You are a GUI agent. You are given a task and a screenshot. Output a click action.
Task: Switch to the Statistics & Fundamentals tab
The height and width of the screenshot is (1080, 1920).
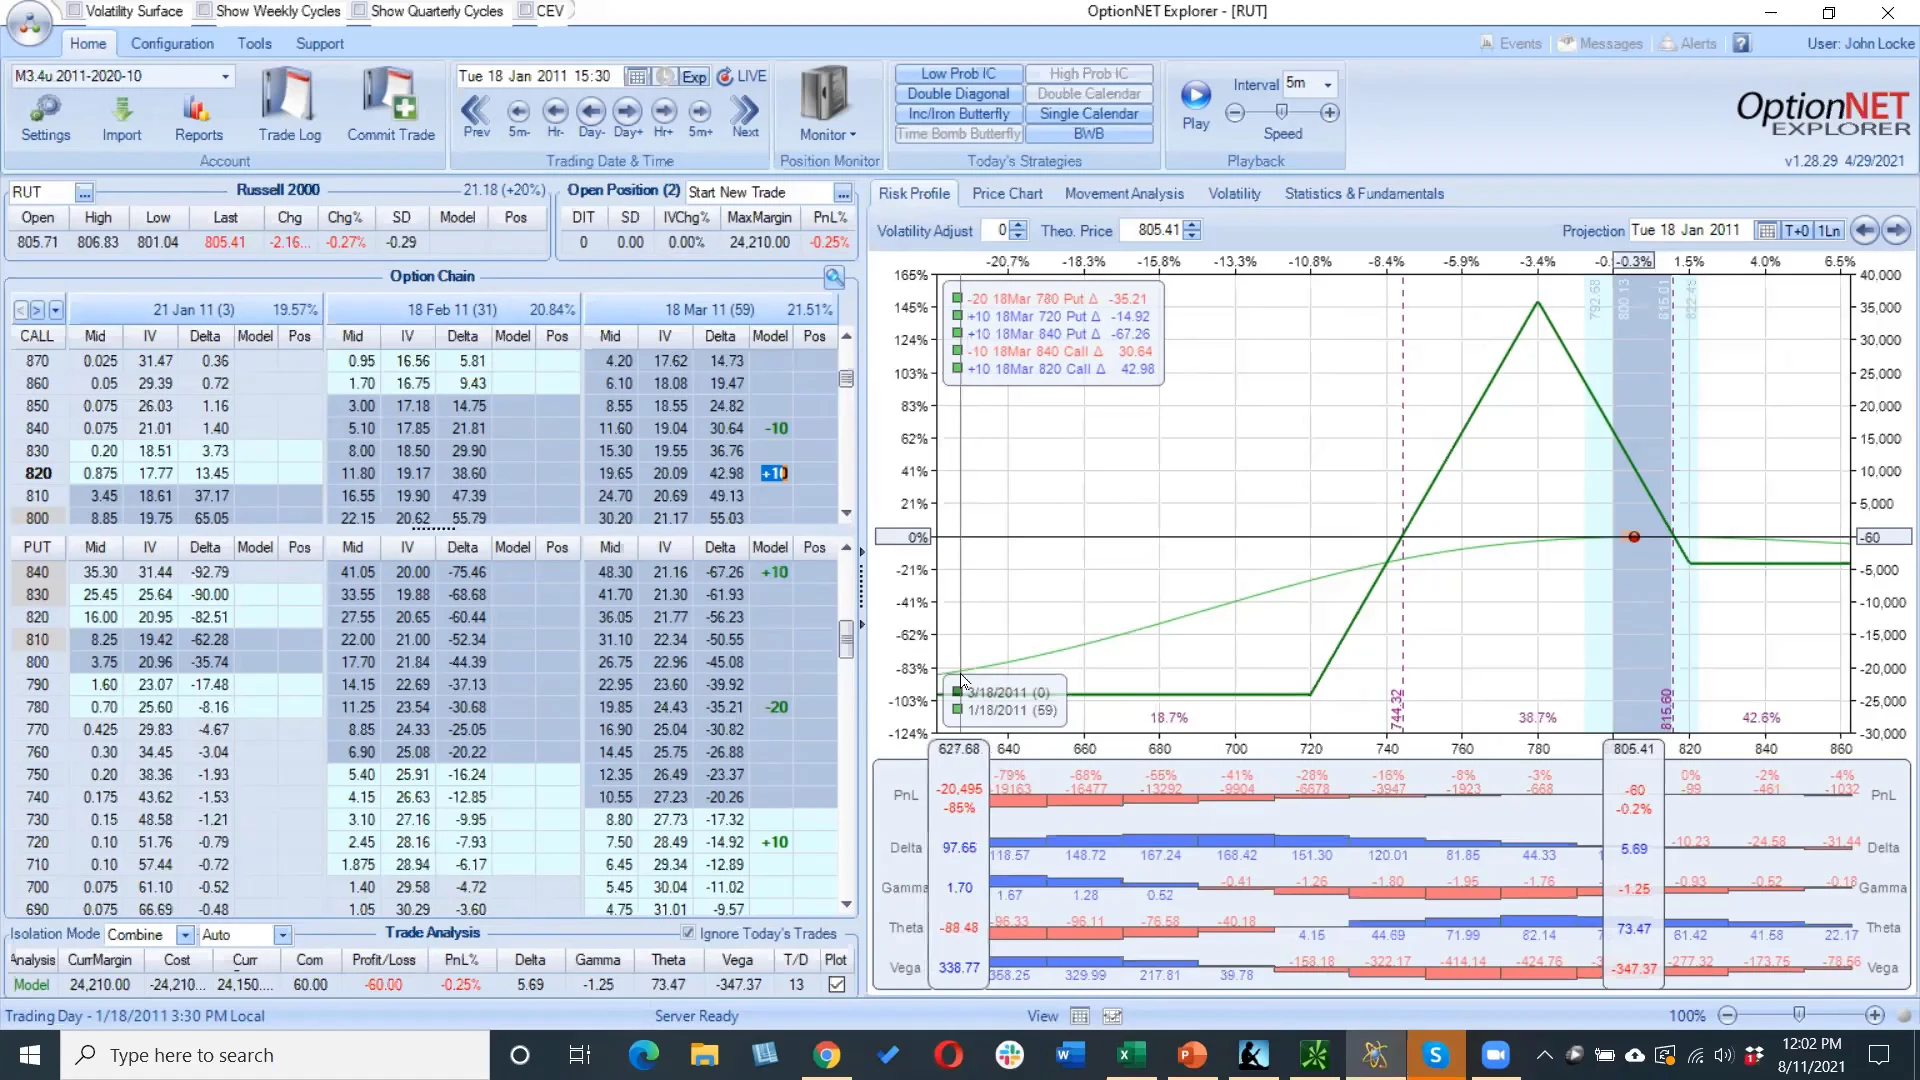coord(1364,194)
